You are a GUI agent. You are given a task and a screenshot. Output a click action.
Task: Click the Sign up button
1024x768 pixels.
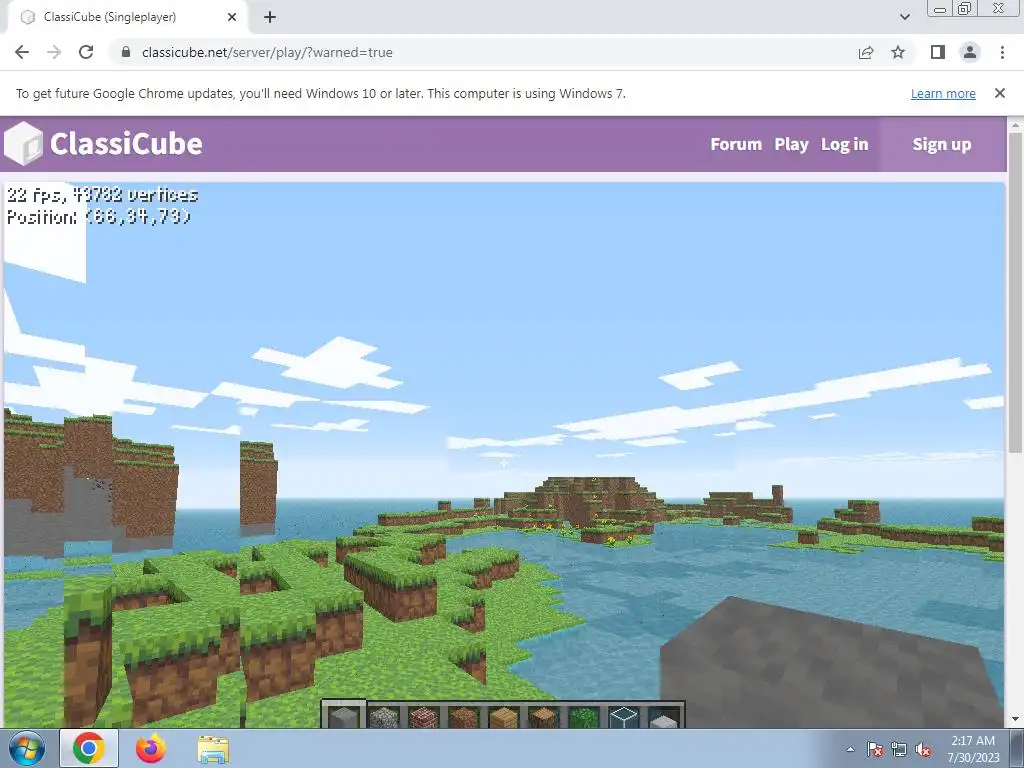tap(942, 144)
